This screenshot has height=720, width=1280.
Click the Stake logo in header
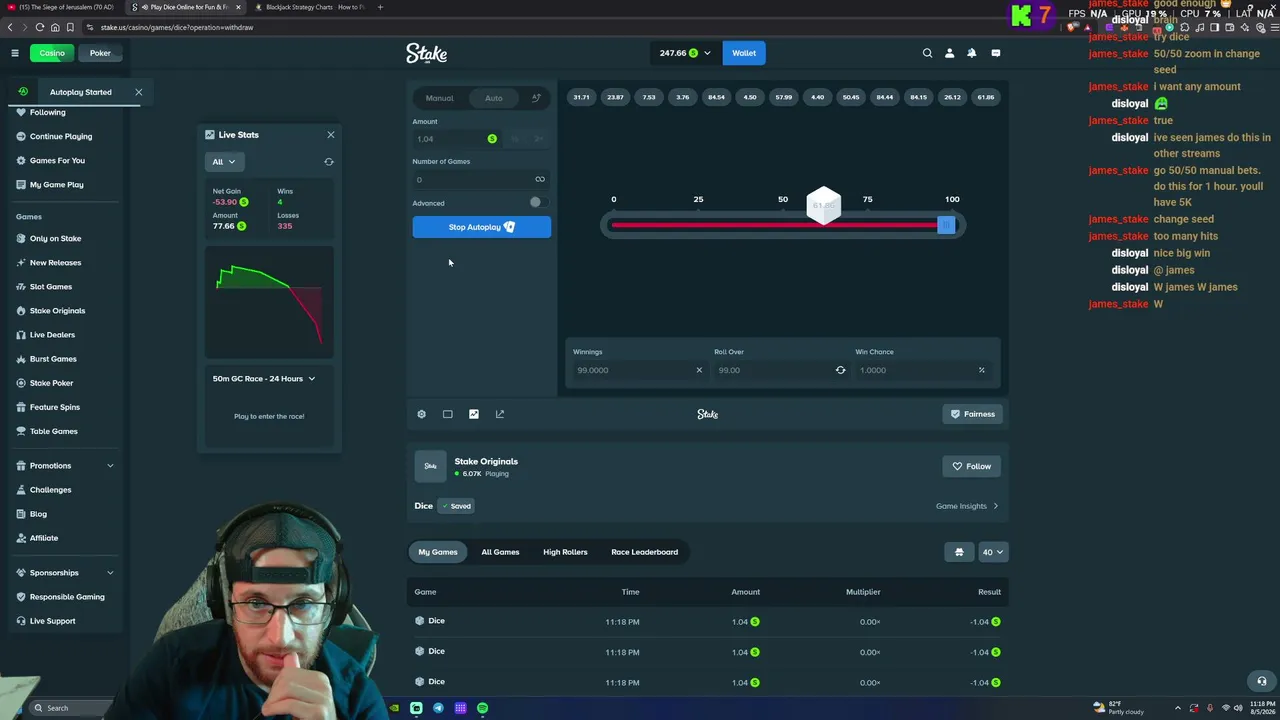(427, 53)
